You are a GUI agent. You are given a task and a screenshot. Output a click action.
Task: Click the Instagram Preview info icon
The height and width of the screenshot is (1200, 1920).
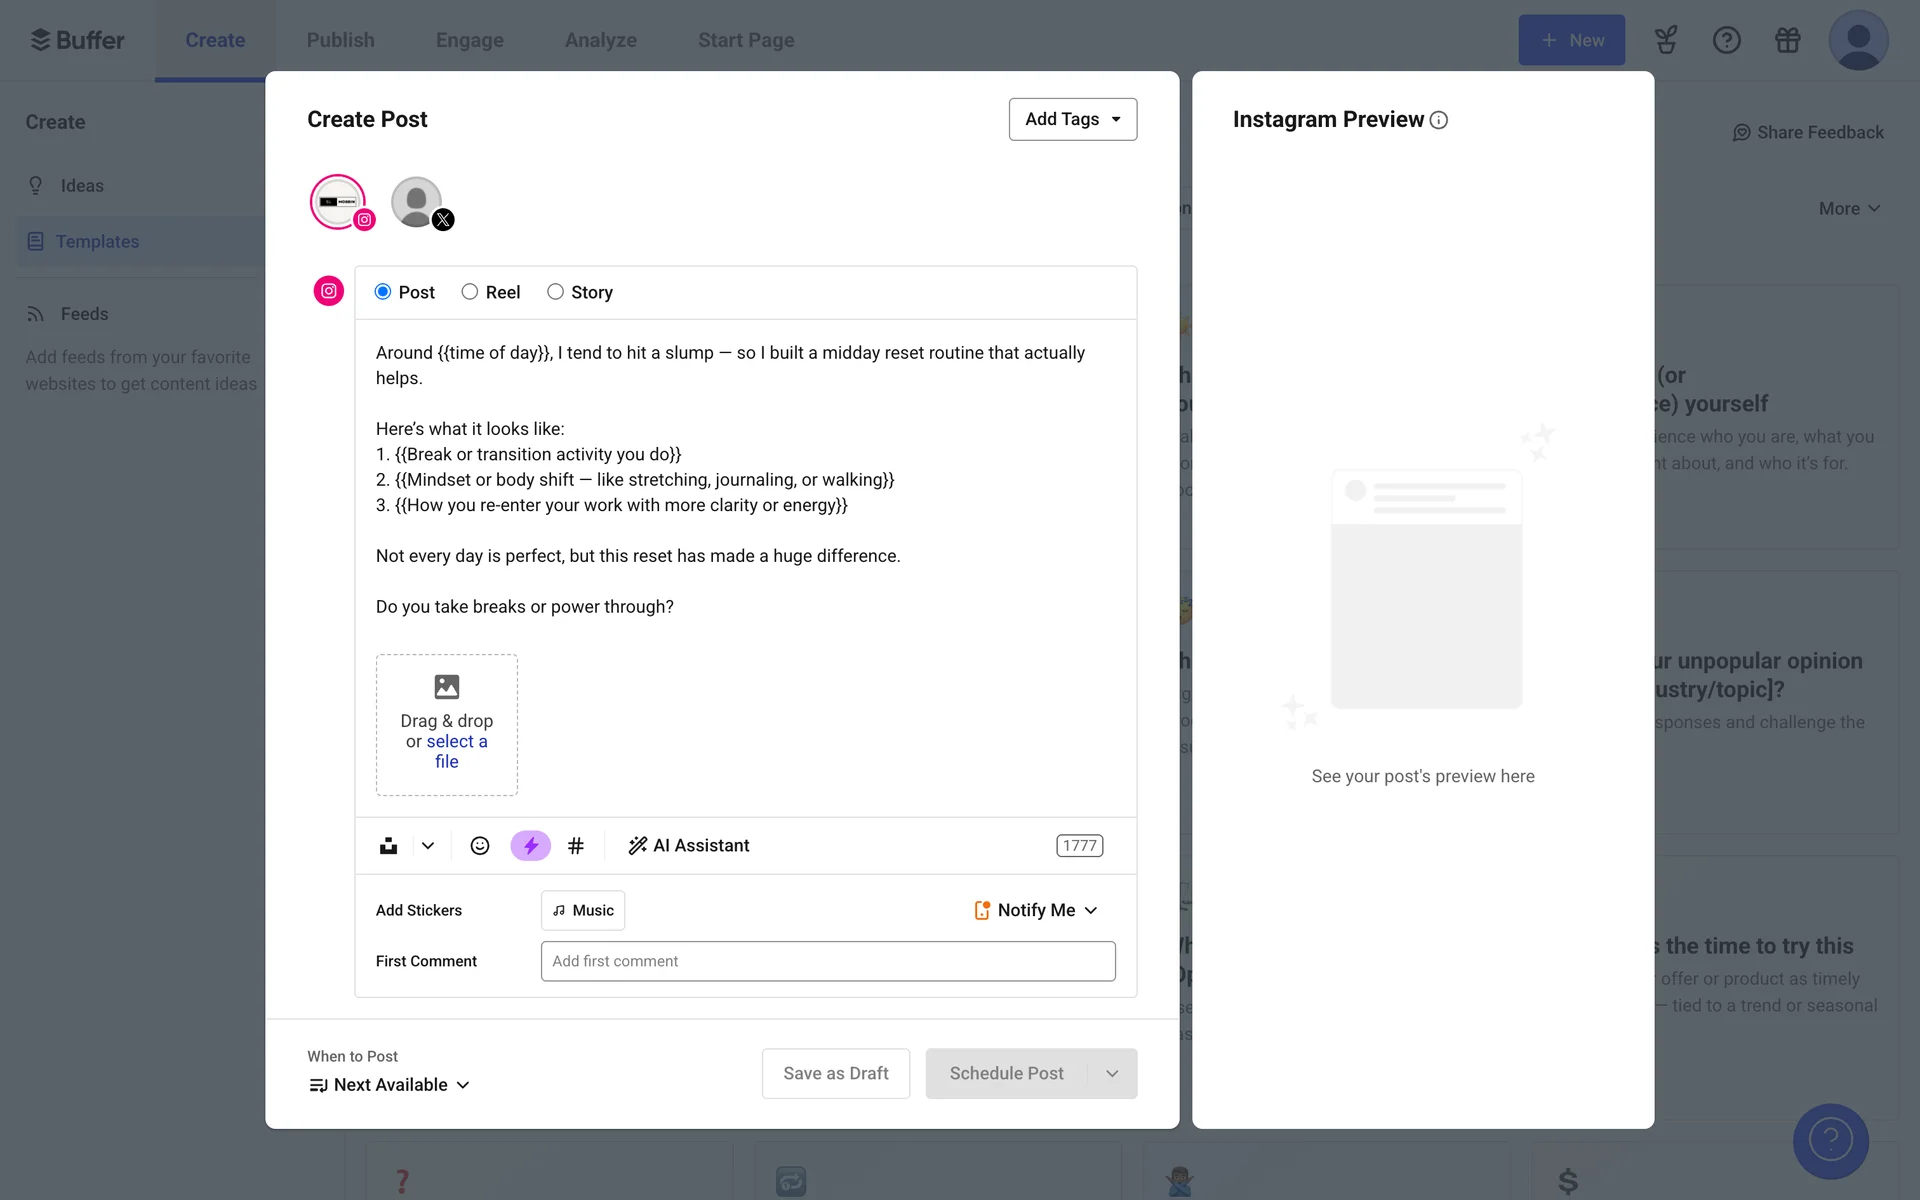tap(1439, 120)
